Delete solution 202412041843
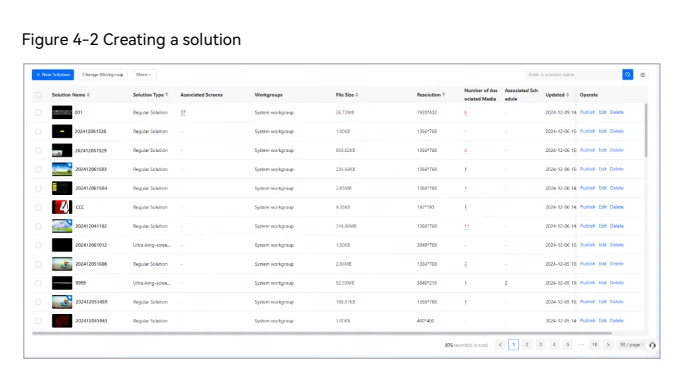This screenshot has width=696, height=381. 617,321
